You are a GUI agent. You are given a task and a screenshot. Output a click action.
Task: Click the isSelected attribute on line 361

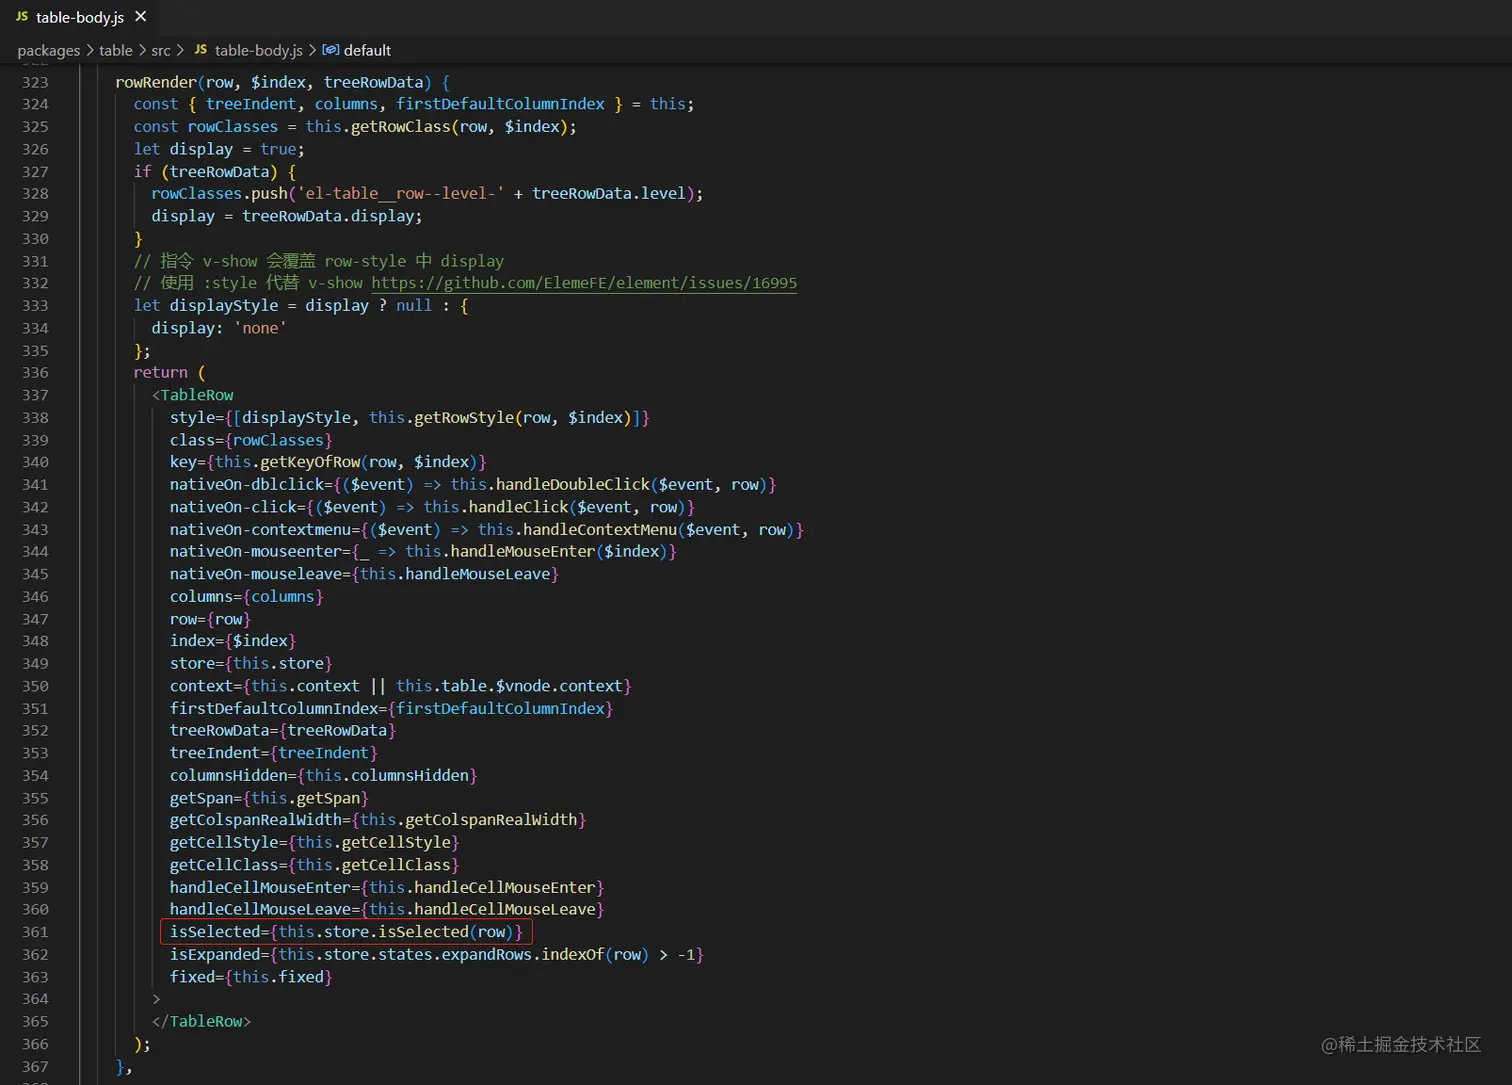215,932
